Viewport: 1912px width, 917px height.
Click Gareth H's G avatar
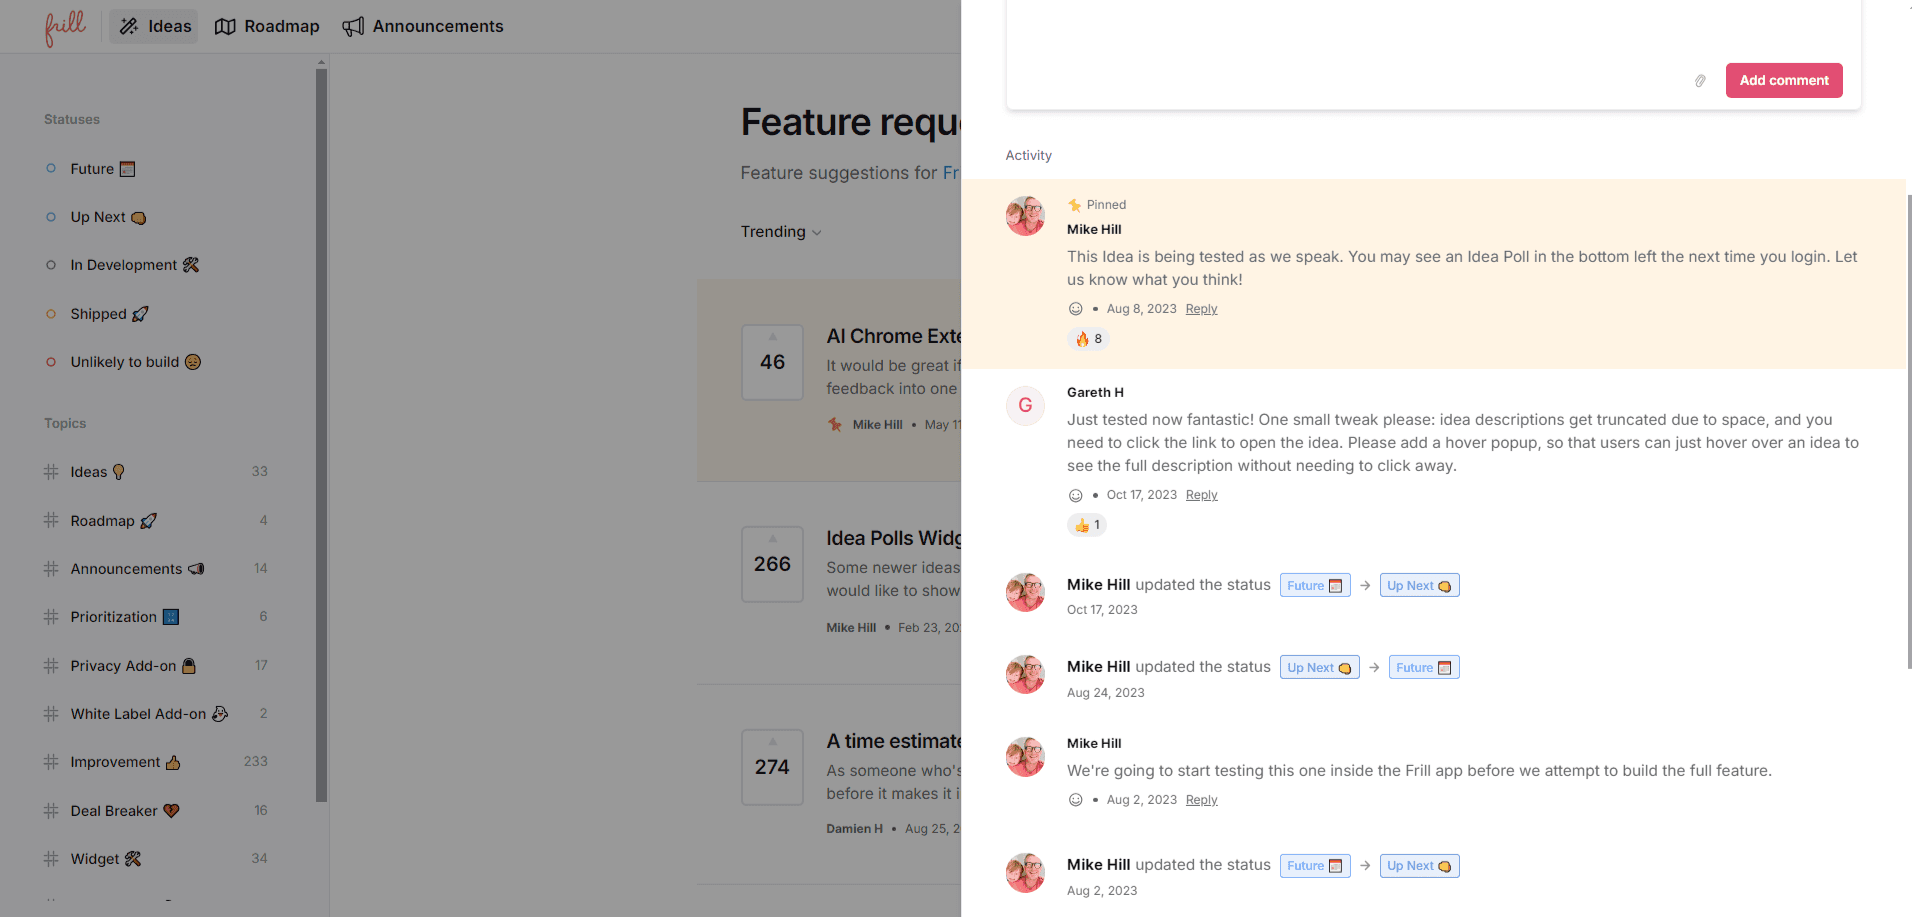1025,405
